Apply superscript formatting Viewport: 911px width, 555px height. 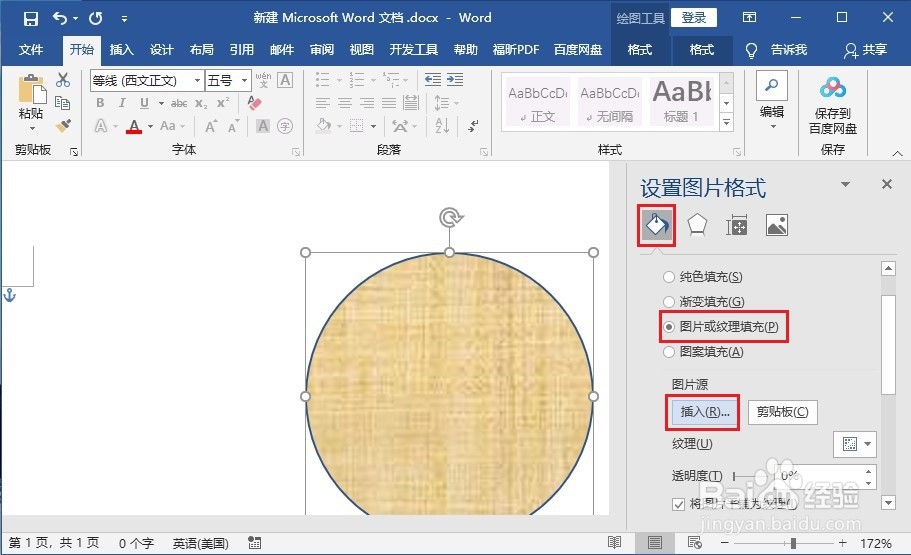click(223, 103)
